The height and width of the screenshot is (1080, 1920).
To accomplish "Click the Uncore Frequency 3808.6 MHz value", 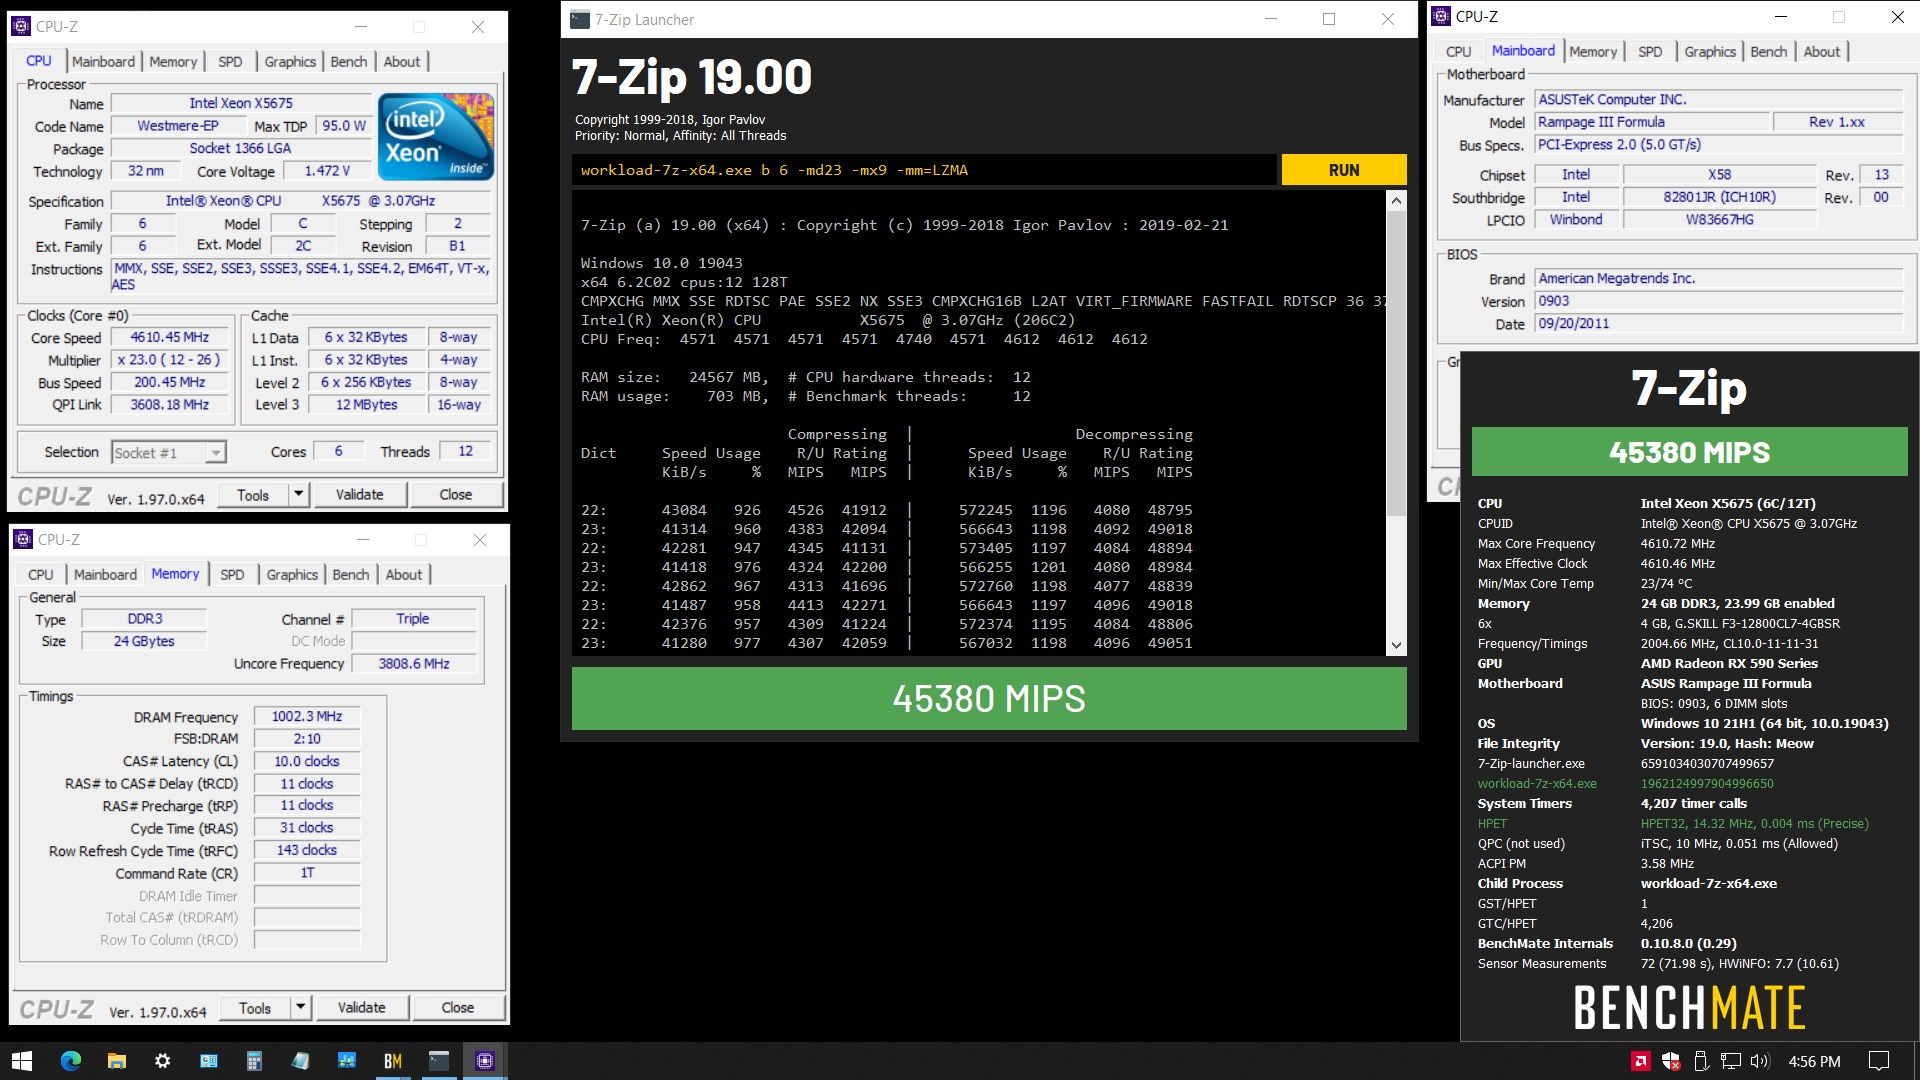I will pos(414,664).
